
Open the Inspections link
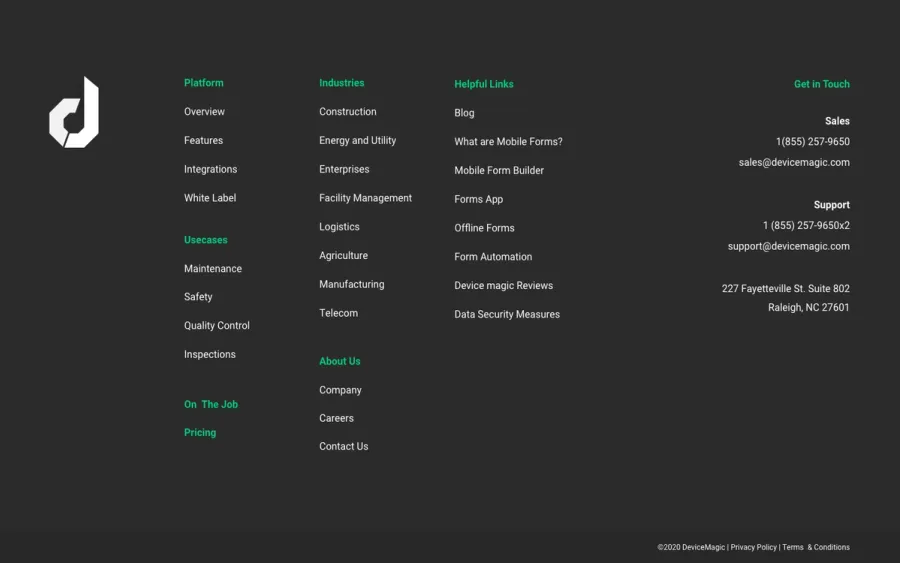tap(210, 354)
